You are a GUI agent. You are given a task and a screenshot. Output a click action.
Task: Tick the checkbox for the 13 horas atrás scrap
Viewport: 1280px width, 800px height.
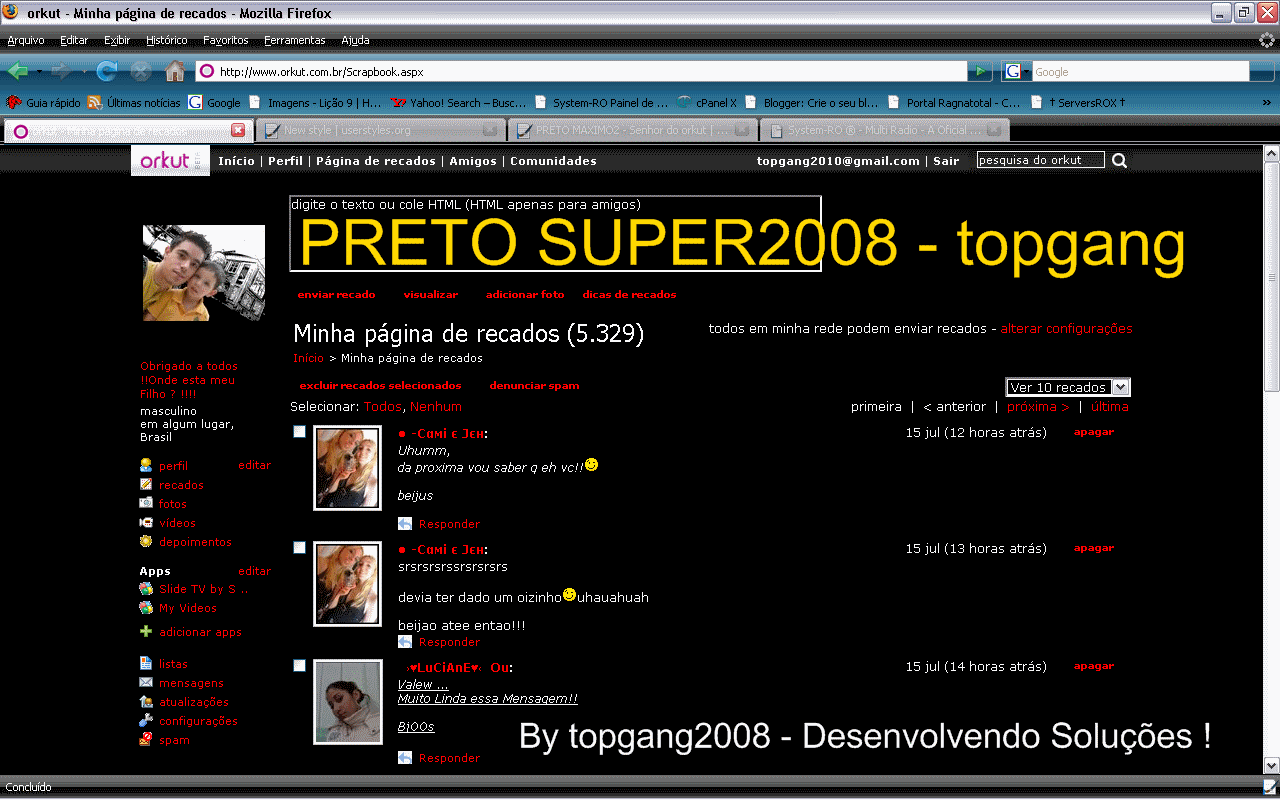coord(299,548)
